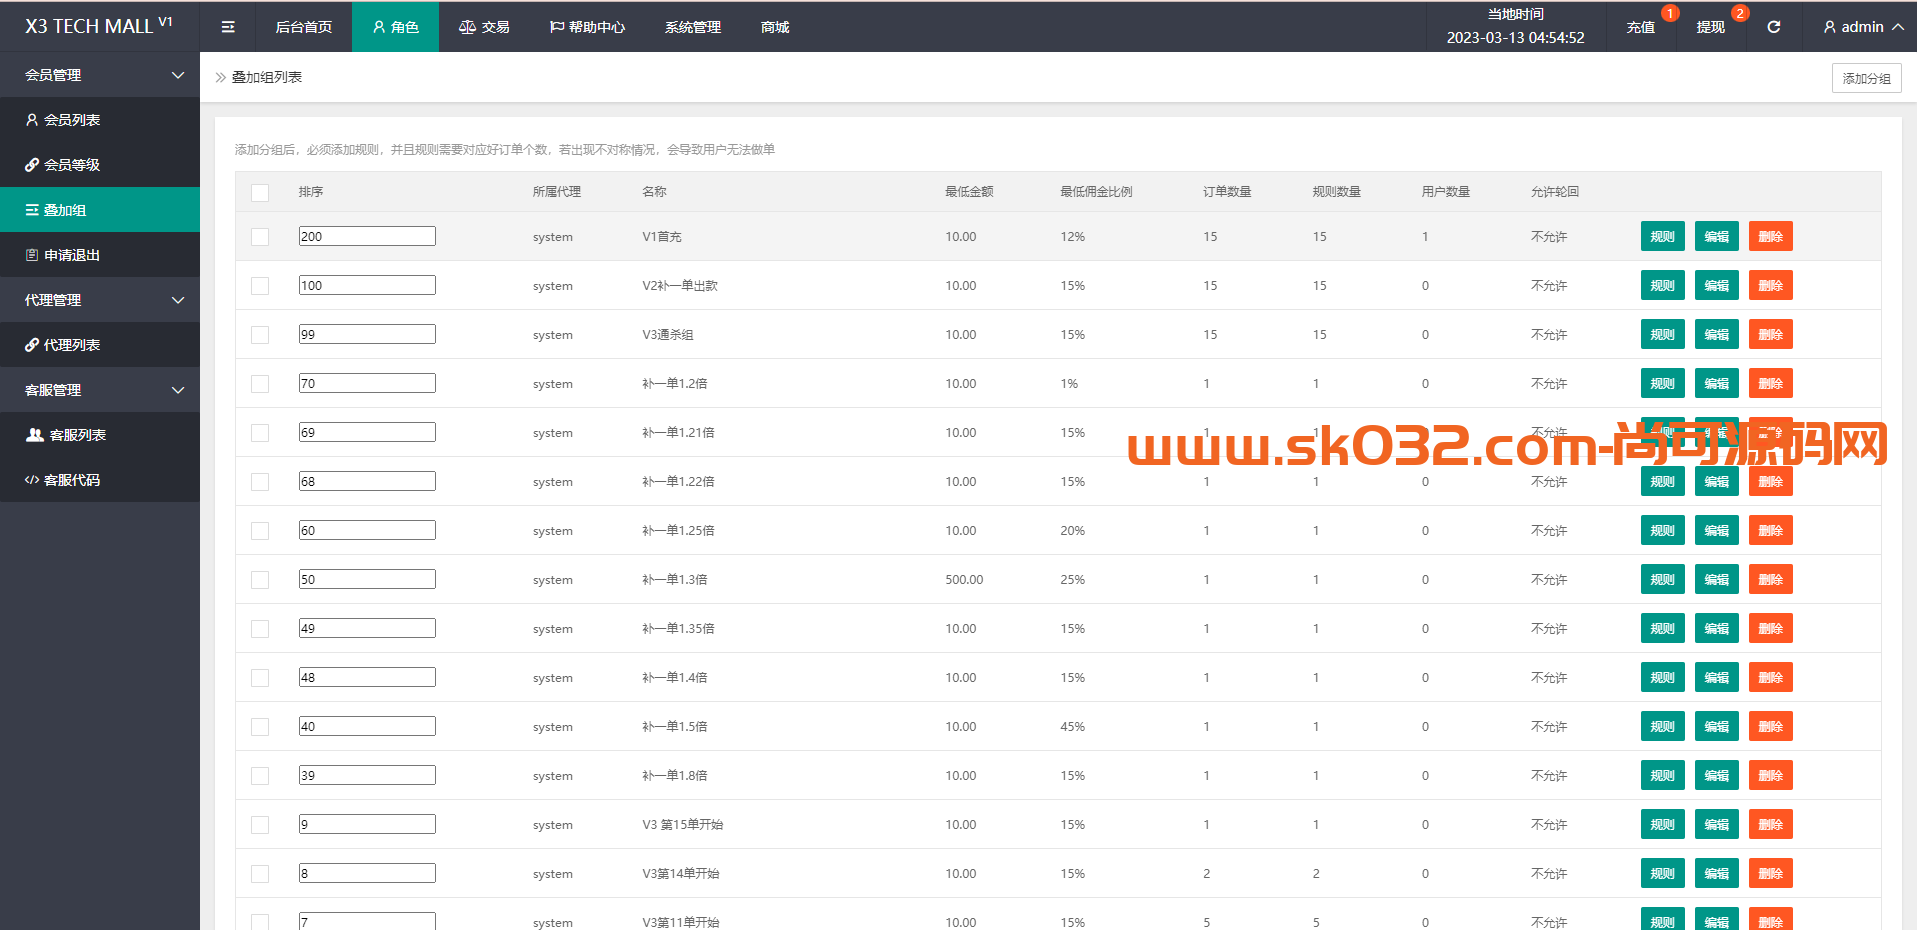This screenshot has height=930, width=1917.
Task: Toggle the sidebar collapse hamburger icon
Action: click(228, 27)
